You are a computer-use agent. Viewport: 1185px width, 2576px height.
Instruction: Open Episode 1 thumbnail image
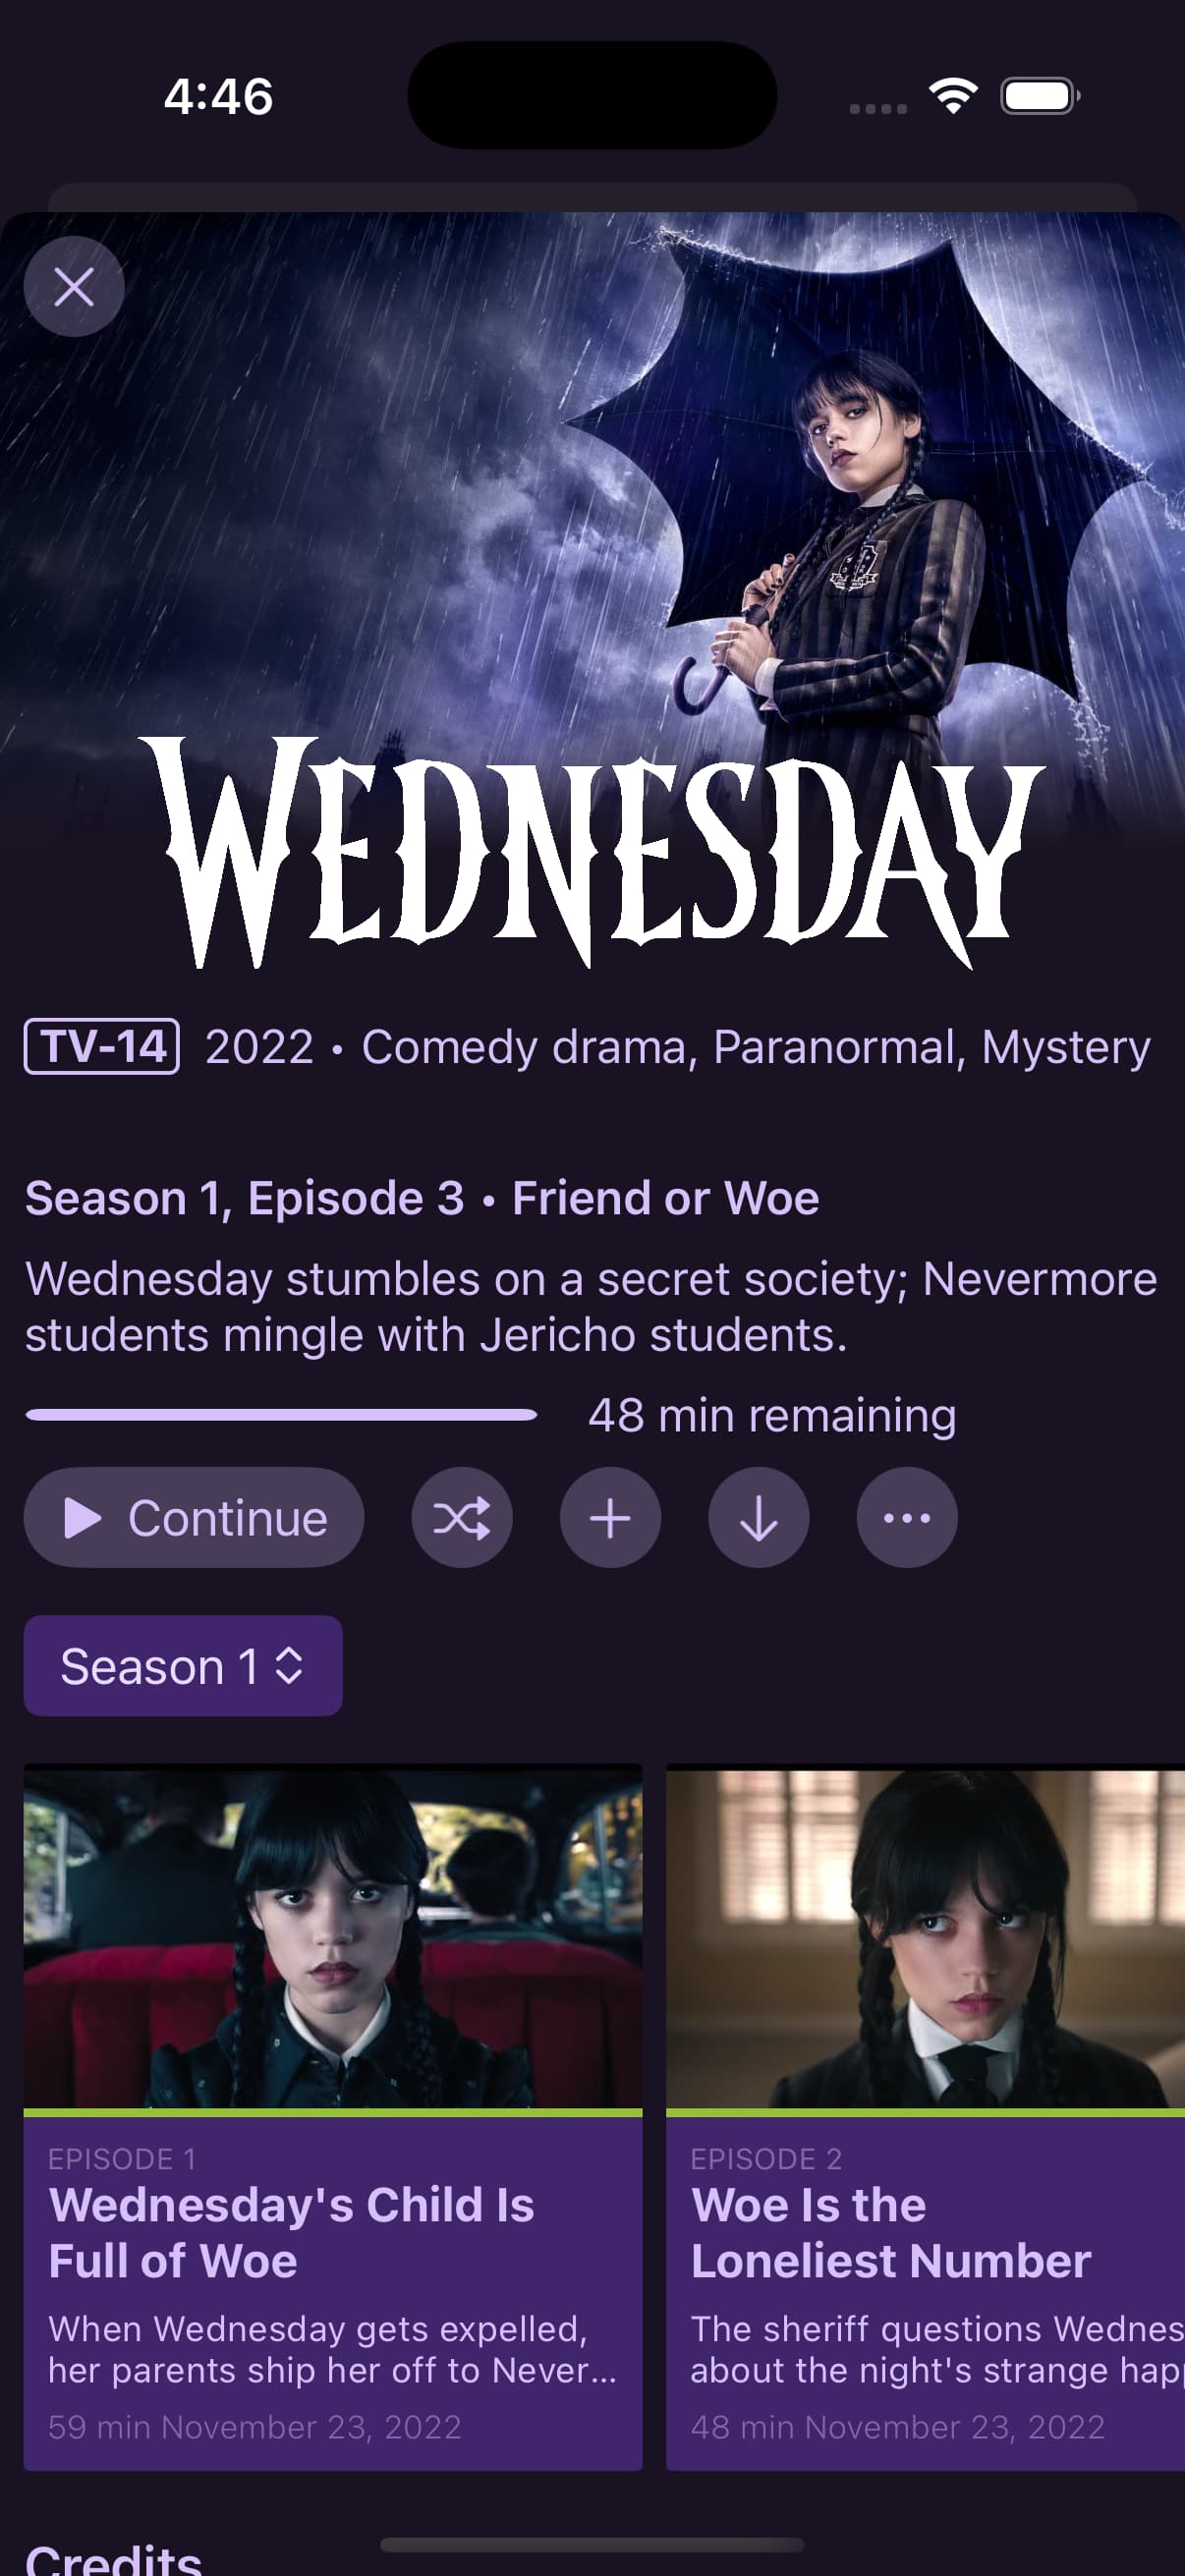click(x=333, y=1937)
